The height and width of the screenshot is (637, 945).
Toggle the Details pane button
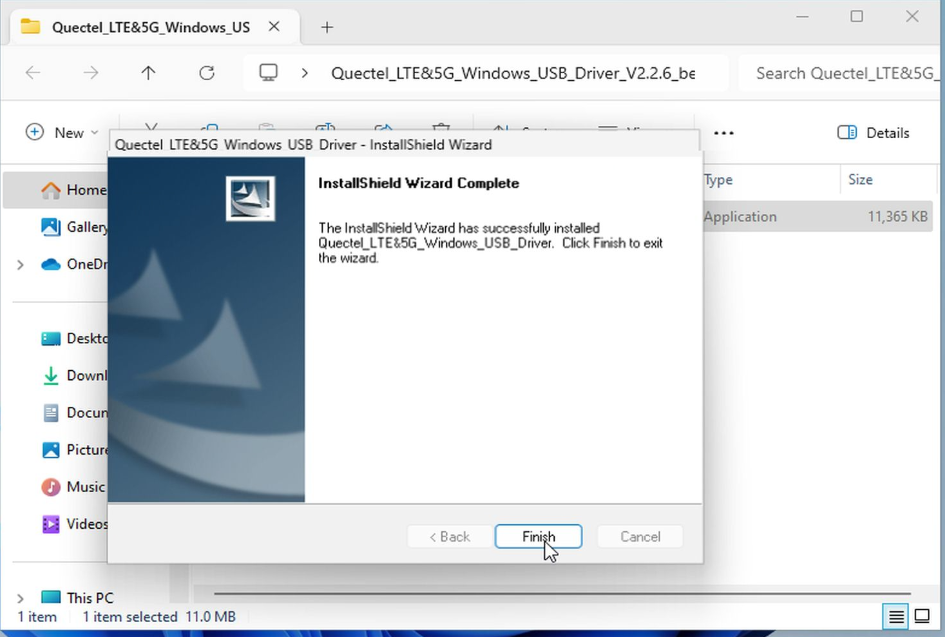(x=873, y=133)
